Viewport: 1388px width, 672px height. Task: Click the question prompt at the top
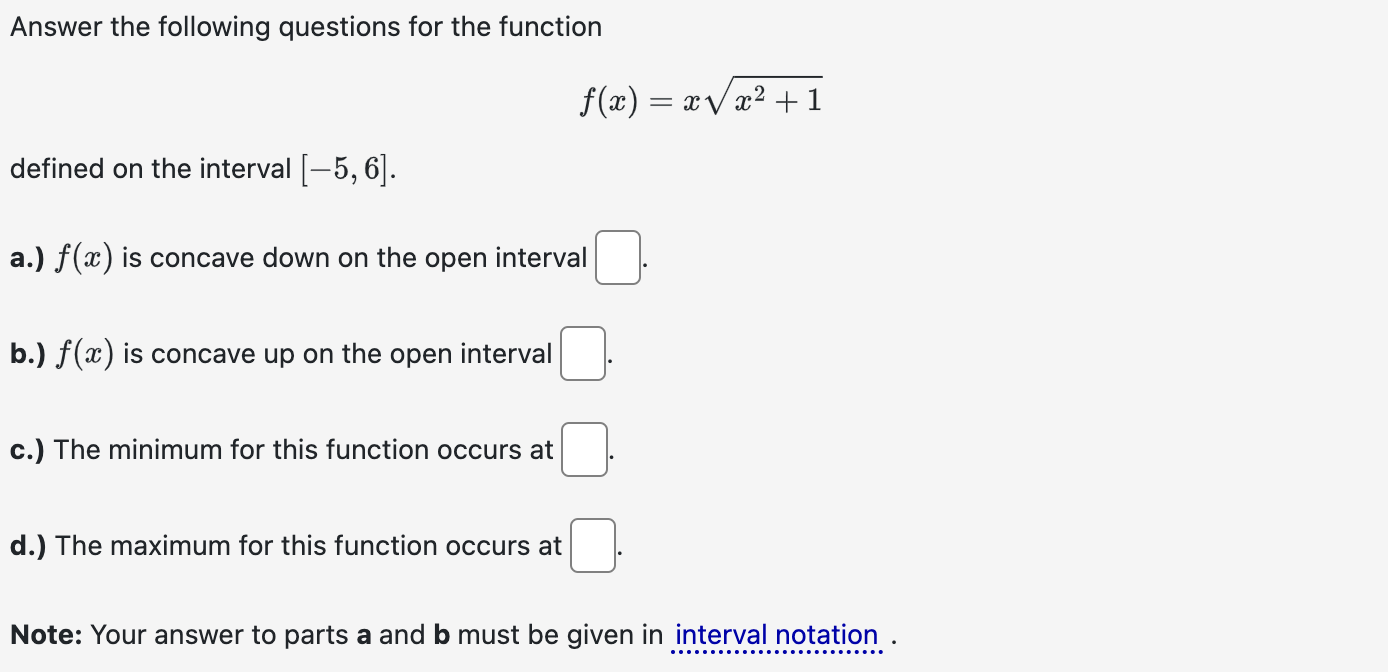pyautogui.click(x=305, y=26)
